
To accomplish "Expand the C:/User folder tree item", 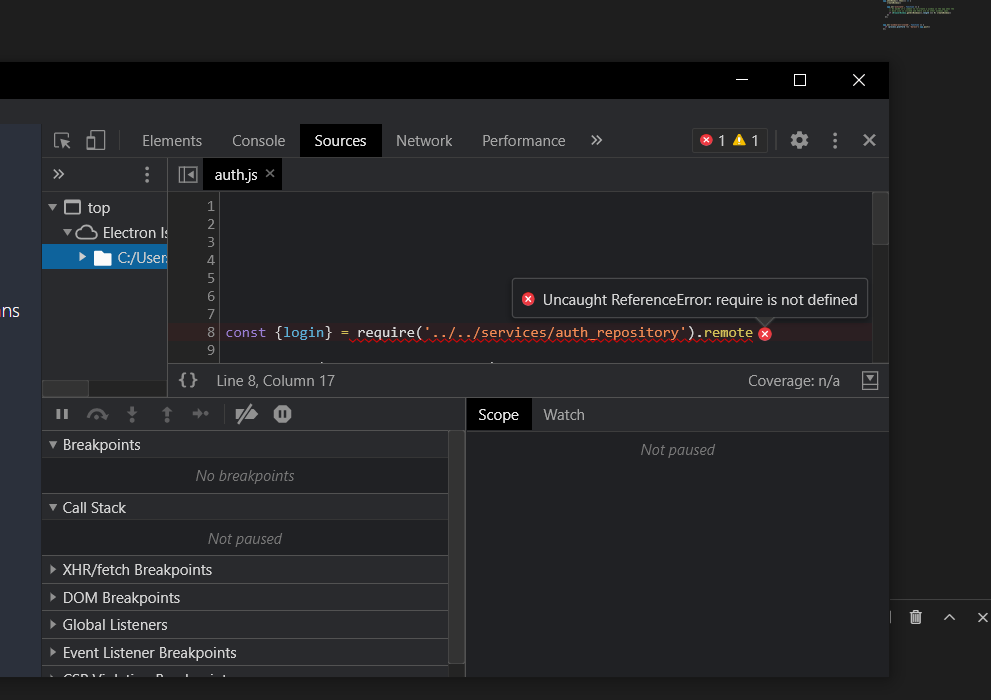I will click(83, 258).
